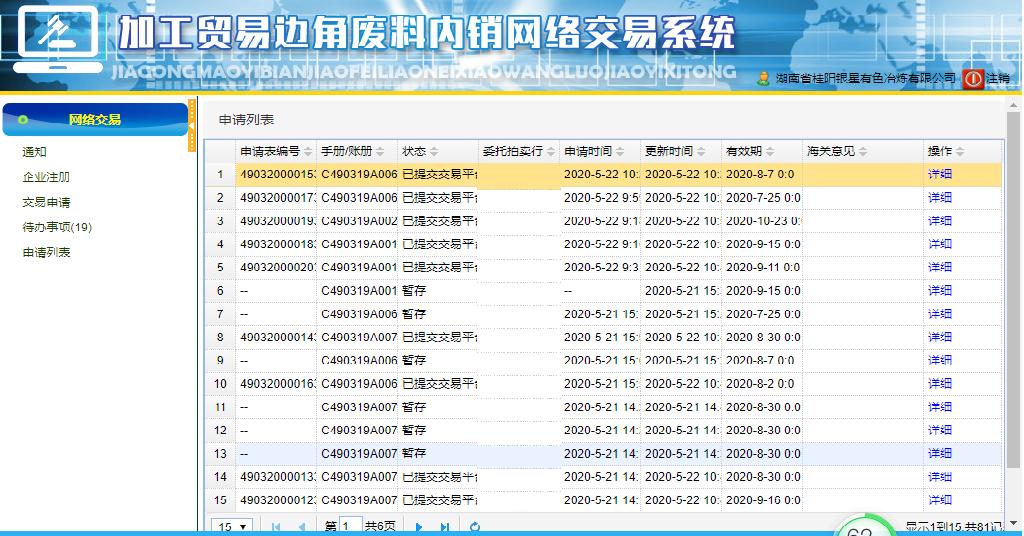Screen dimensions: 1024x536
Task: Go to next page arrow
Action: pos(419,527)
